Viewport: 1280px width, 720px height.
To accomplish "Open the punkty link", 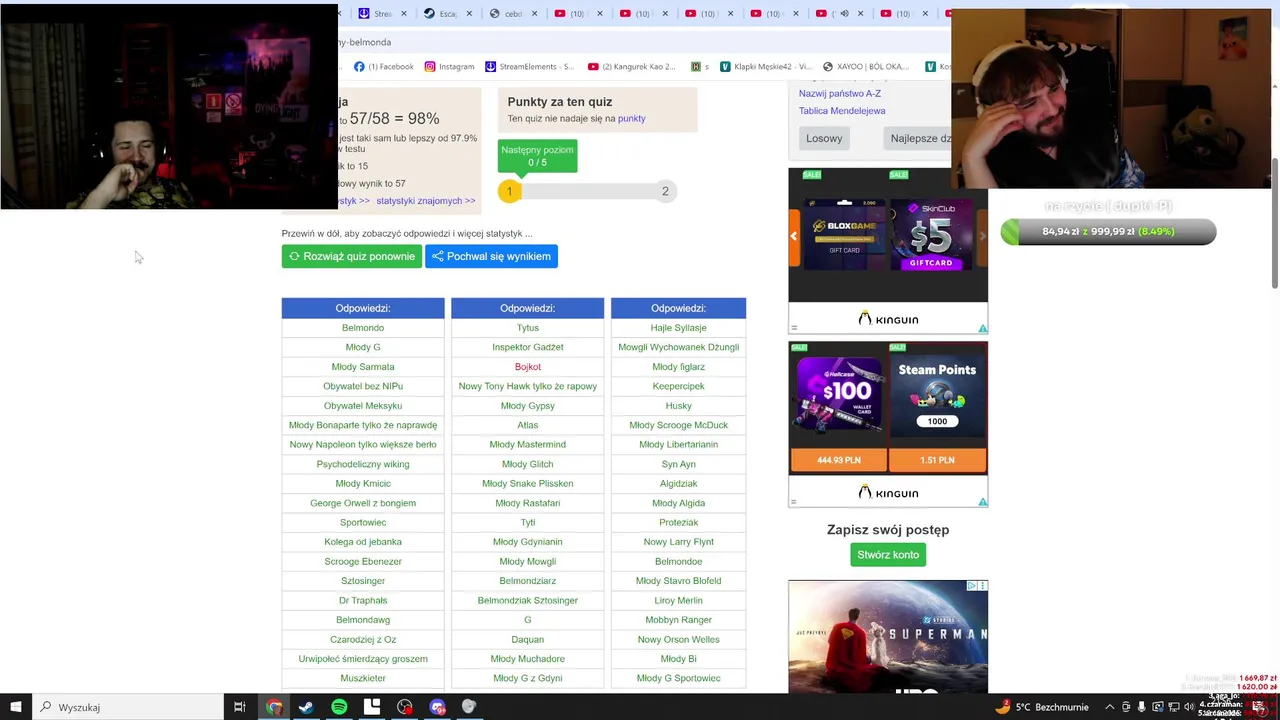I will click(x=631, y=118).
